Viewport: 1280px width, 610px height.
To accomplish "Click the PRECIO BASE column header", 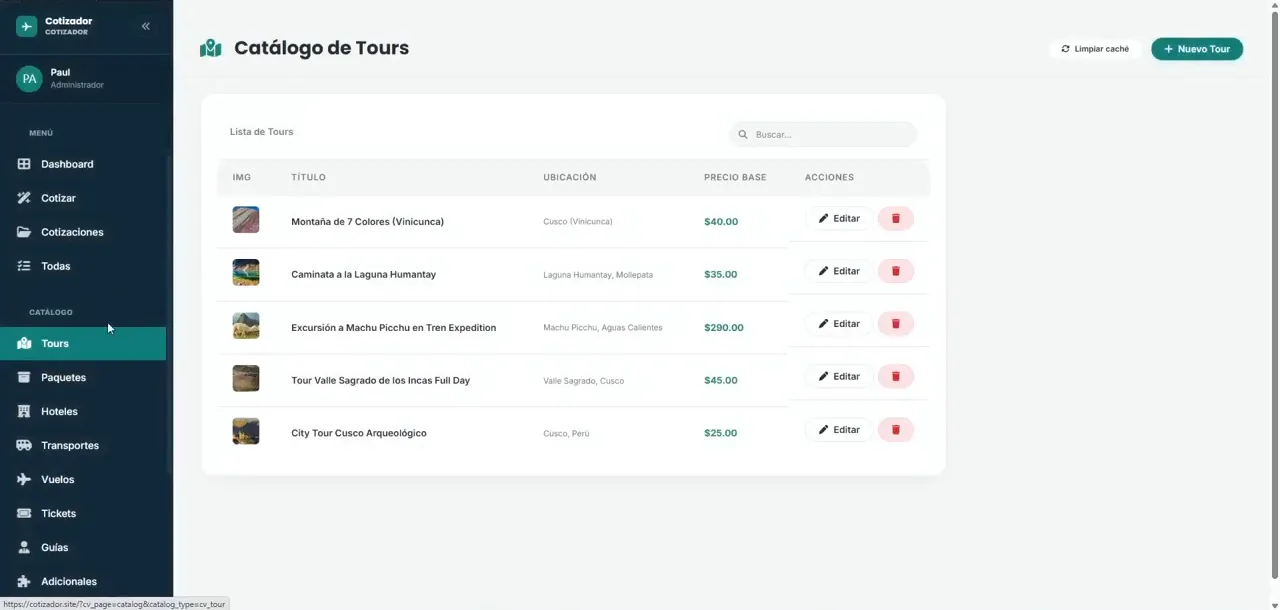I will (x=735, y=178).
